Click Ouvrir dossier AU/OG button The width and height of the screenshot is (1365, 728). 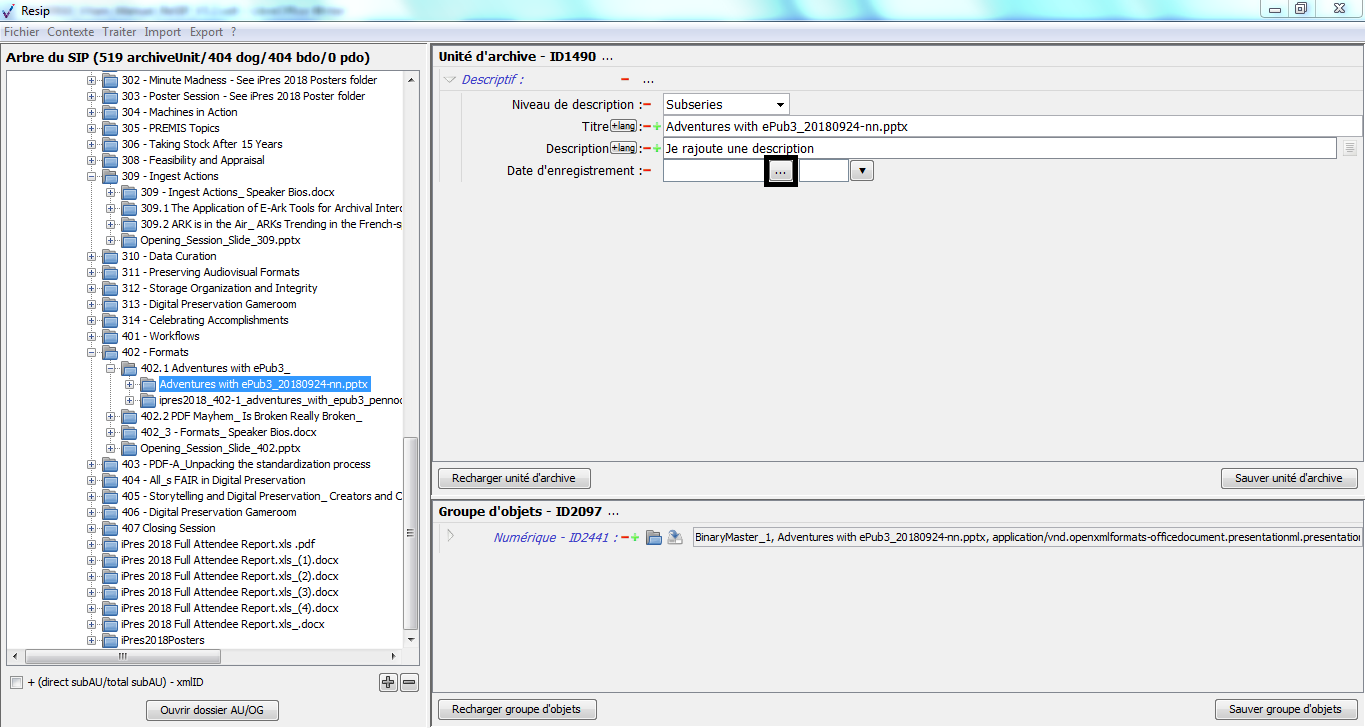point(212,710)
